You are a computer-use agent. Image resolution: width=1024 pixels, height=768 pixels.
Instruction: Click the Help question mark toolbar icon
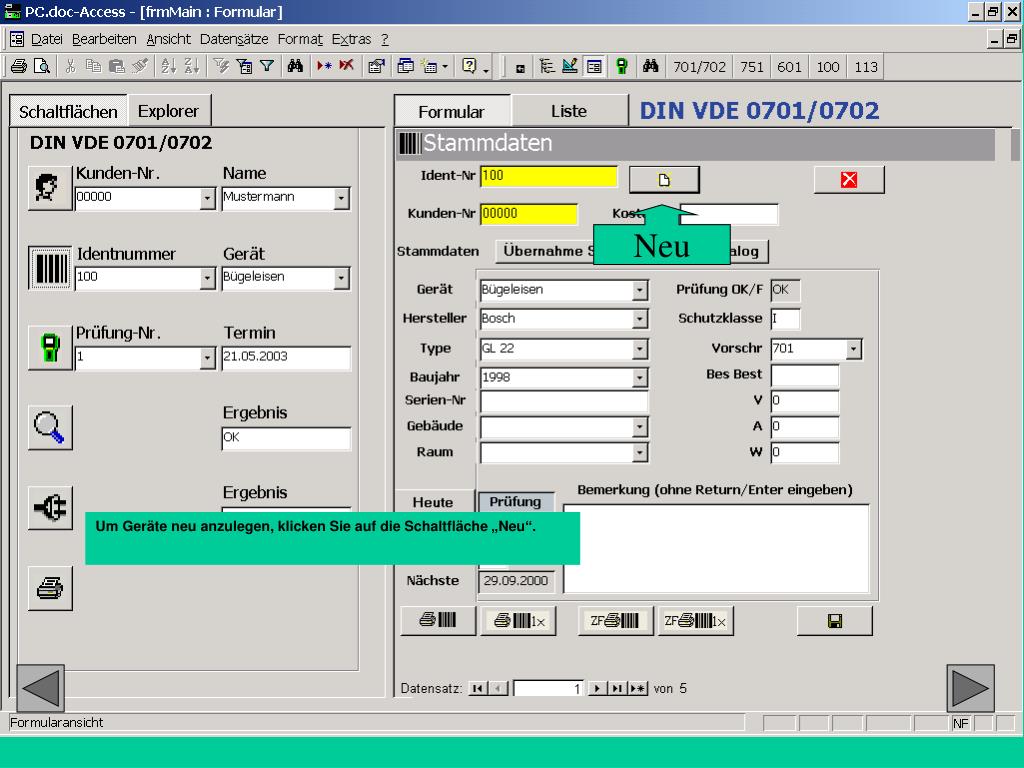pyautogui.click(x=469, y=66)
